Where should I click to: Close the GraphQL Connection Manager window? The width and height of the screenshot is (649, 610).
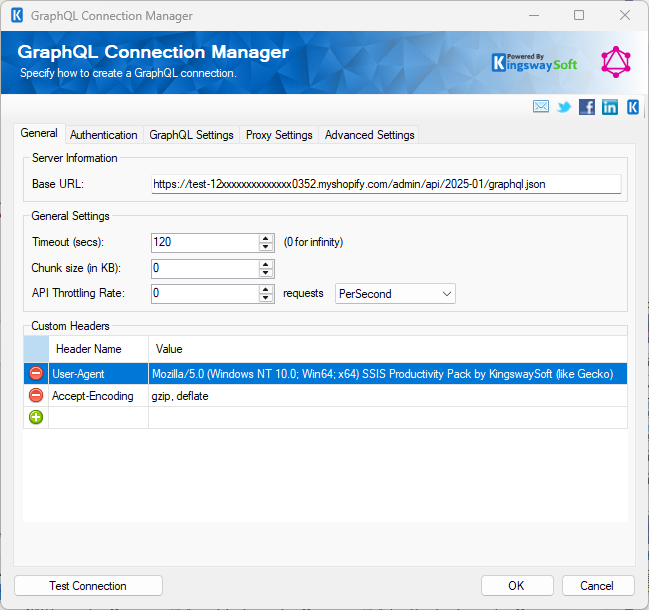tap(625, 16)
